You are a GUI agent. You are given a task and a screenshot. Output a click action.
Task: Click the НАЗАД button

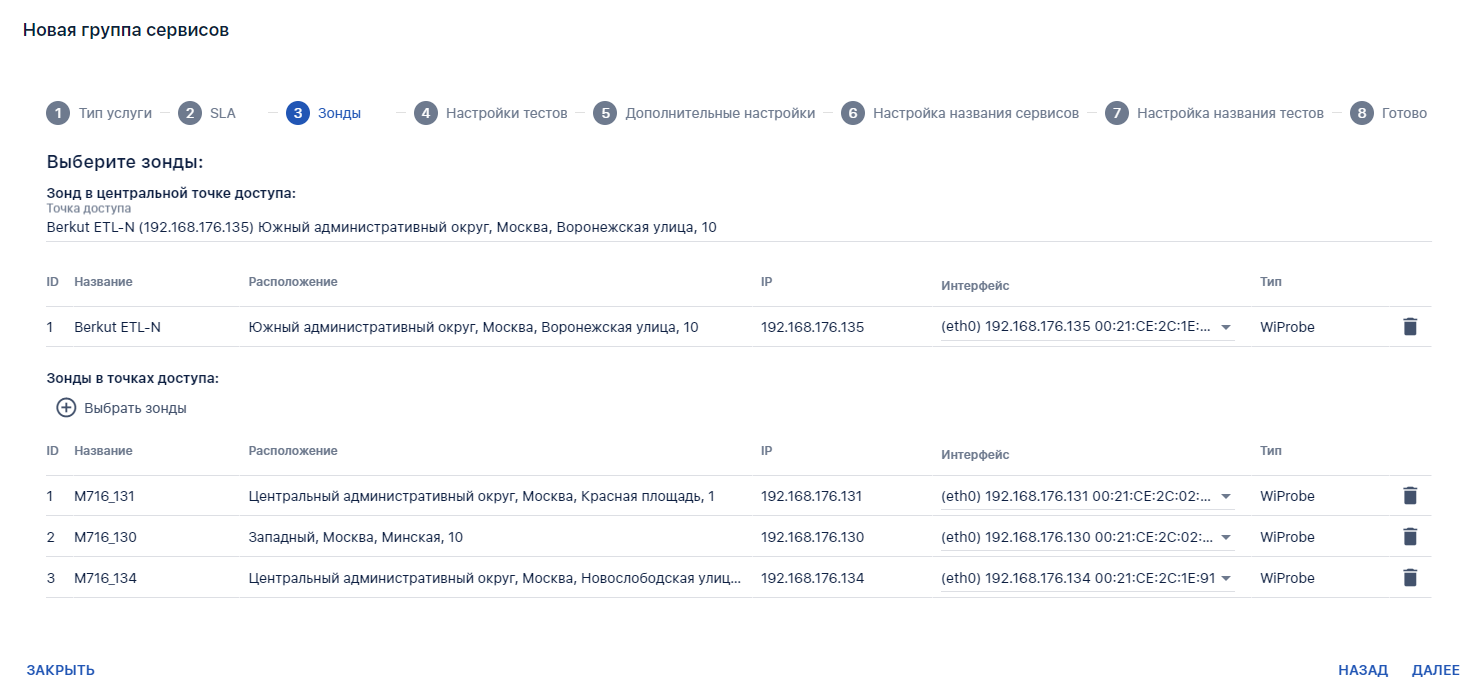[x=1363, y=670]
